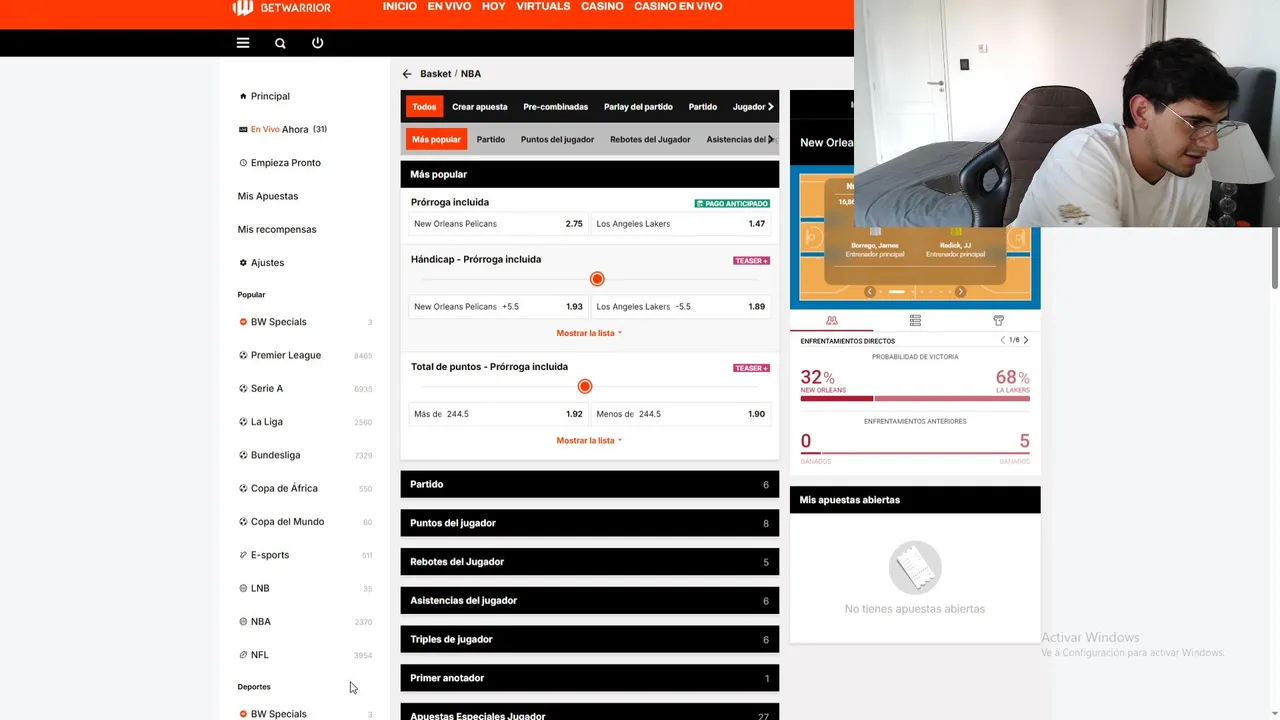Open Mis recompensas in sidebar

pos(277,230)
